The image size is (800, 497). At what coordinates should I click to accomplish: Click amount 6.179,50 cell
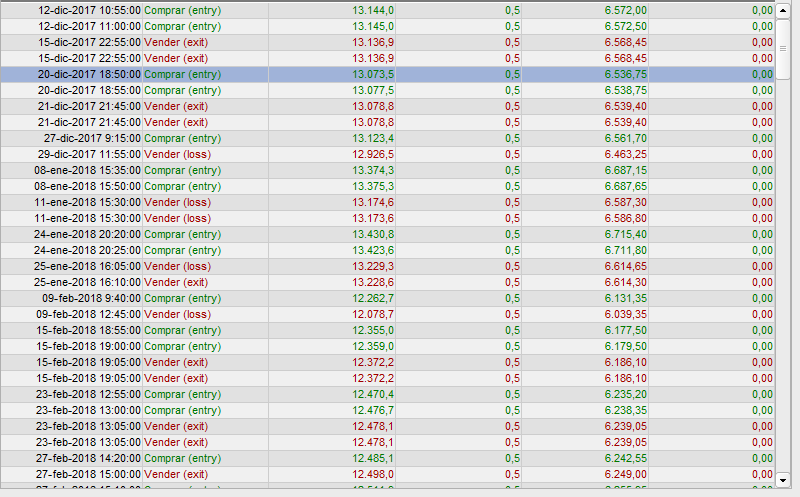[x=626, y=346]
